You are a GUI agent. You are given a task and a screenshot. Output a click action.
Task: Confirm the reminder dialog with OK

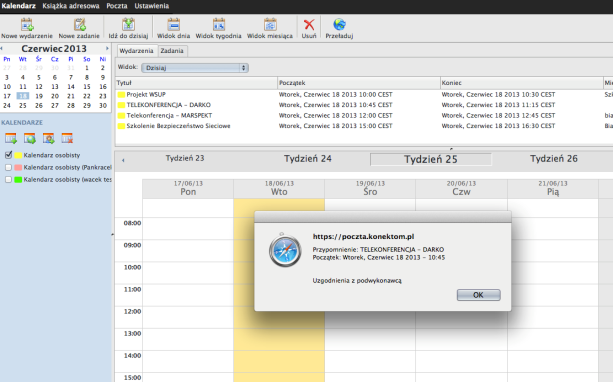click(x=479, y=295)
